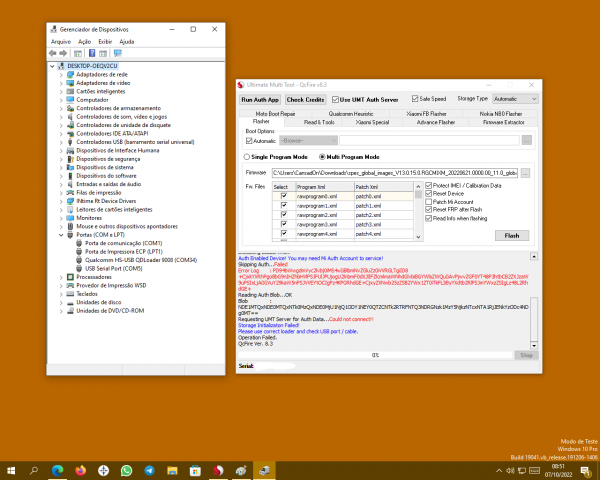
Task: Open the boot loader Browse dropdown
Action: point(308,141)
